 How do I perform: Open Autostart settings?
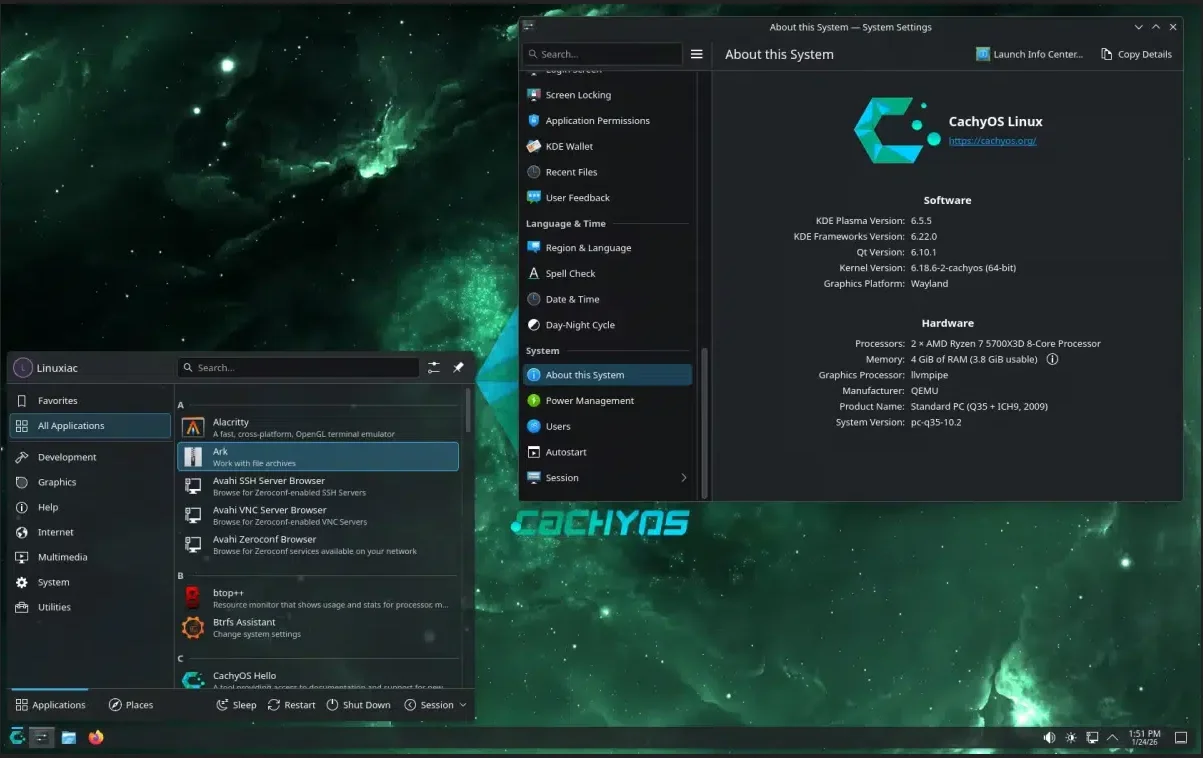point(607,452)
